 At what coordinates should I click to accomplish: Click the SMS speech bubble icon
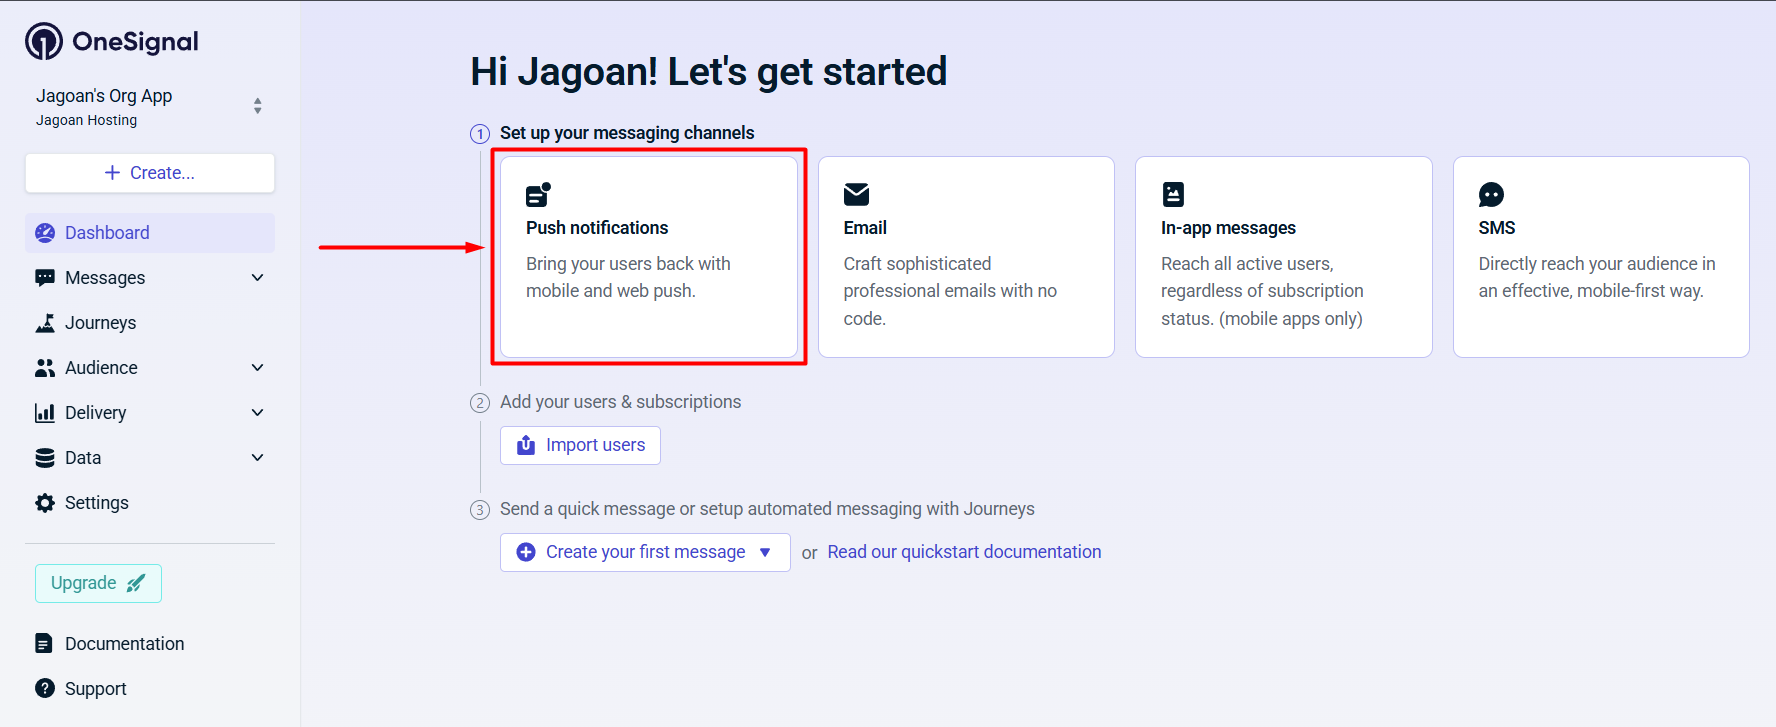(x=1491, y=195)
